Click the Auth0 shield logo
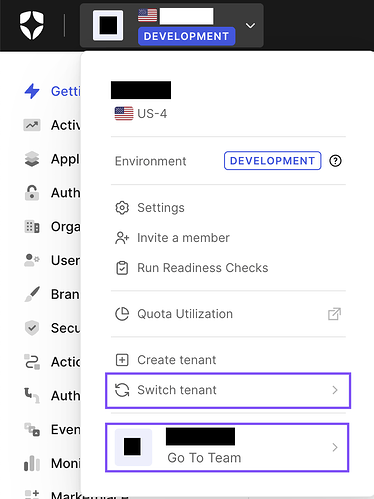 tap(32, 25)
